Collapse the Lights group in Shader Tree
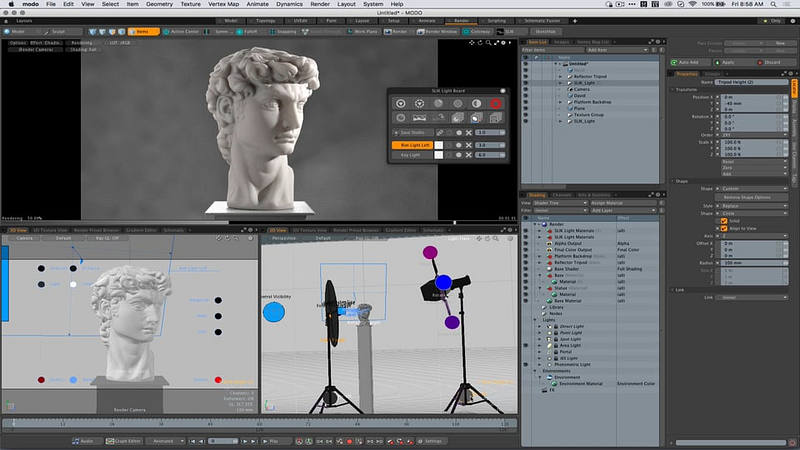Viewport: 800px width, 450px height. pyautogui.click(x=537, y=321)
